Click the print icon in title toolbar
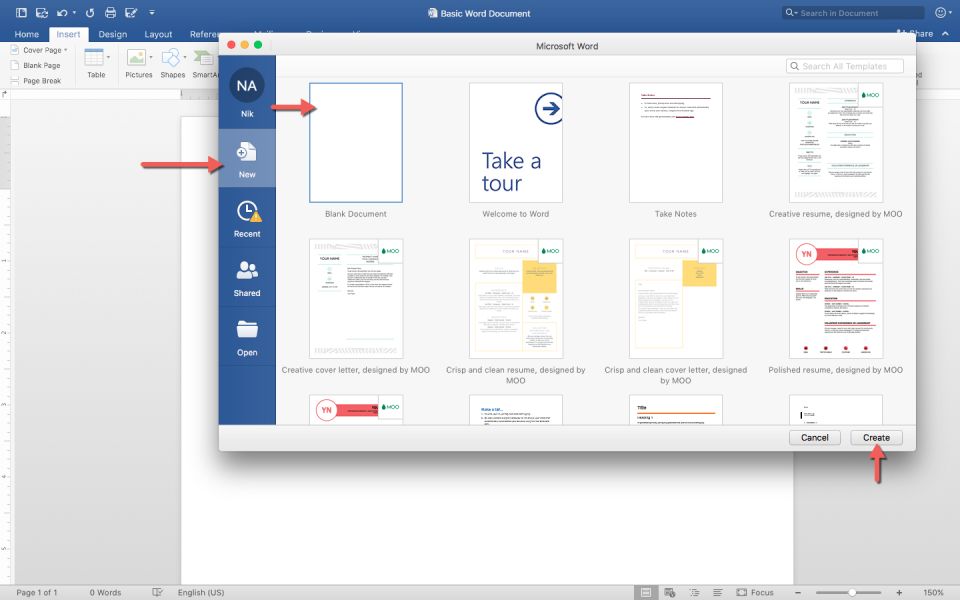The width and height of the screenshot is (960, 600). click(x=110, y=13)
